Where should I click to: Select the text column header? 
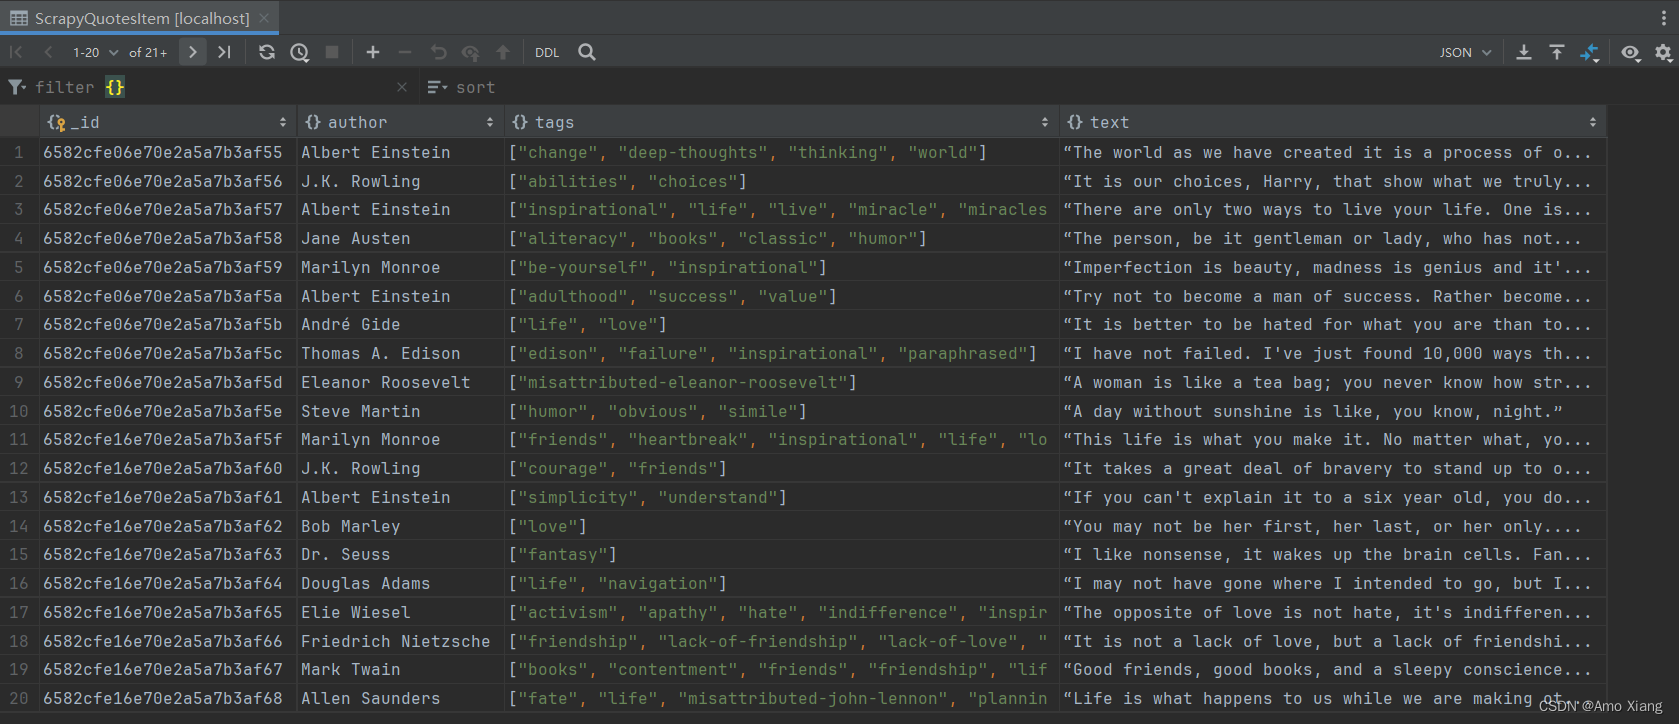coord(1332,122)
